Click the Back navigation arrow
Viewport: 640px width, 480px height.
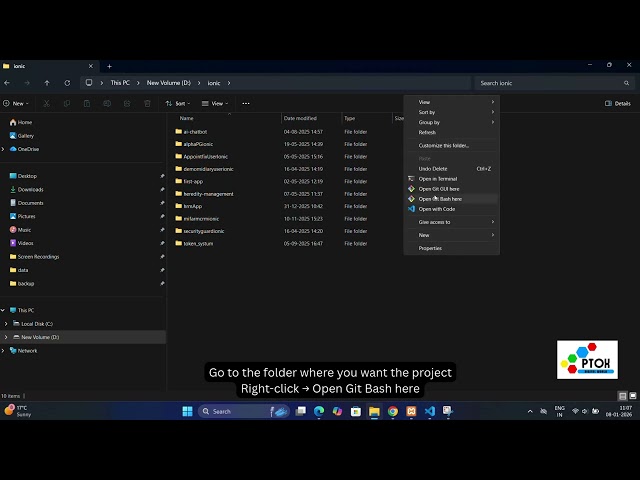[7, 83]
